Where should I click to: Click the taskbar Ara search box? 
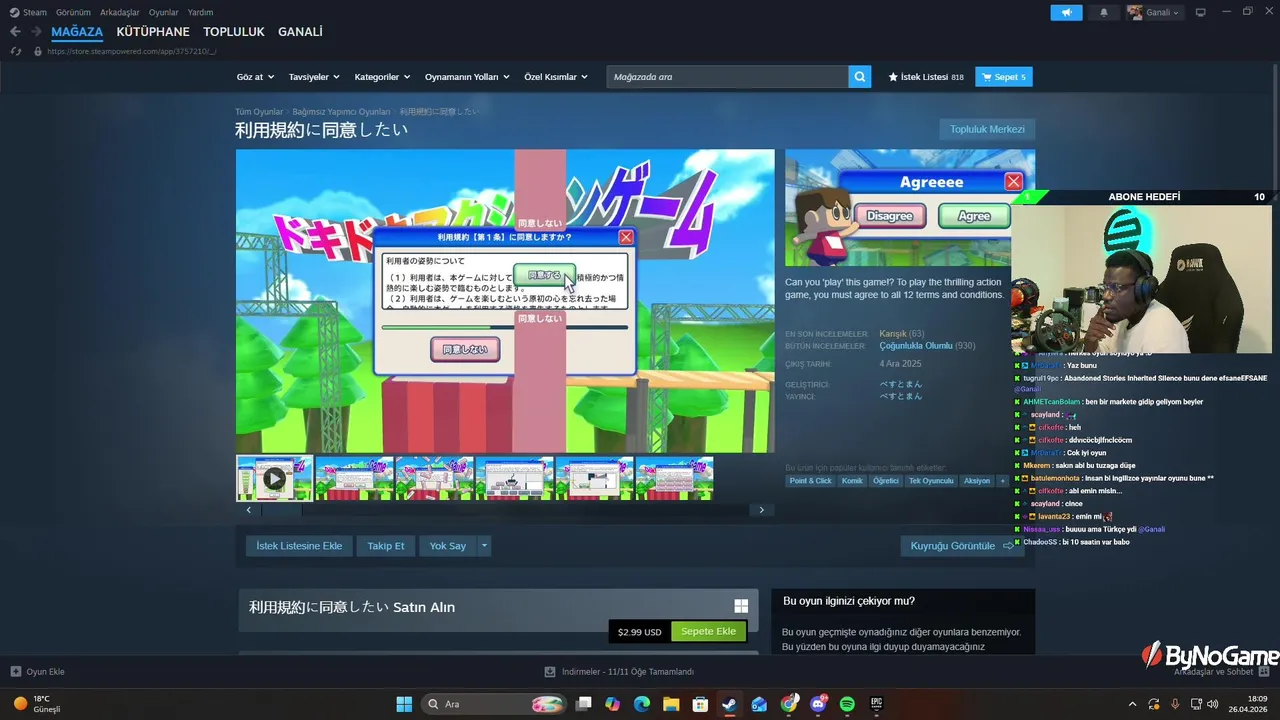click(495, 704)
